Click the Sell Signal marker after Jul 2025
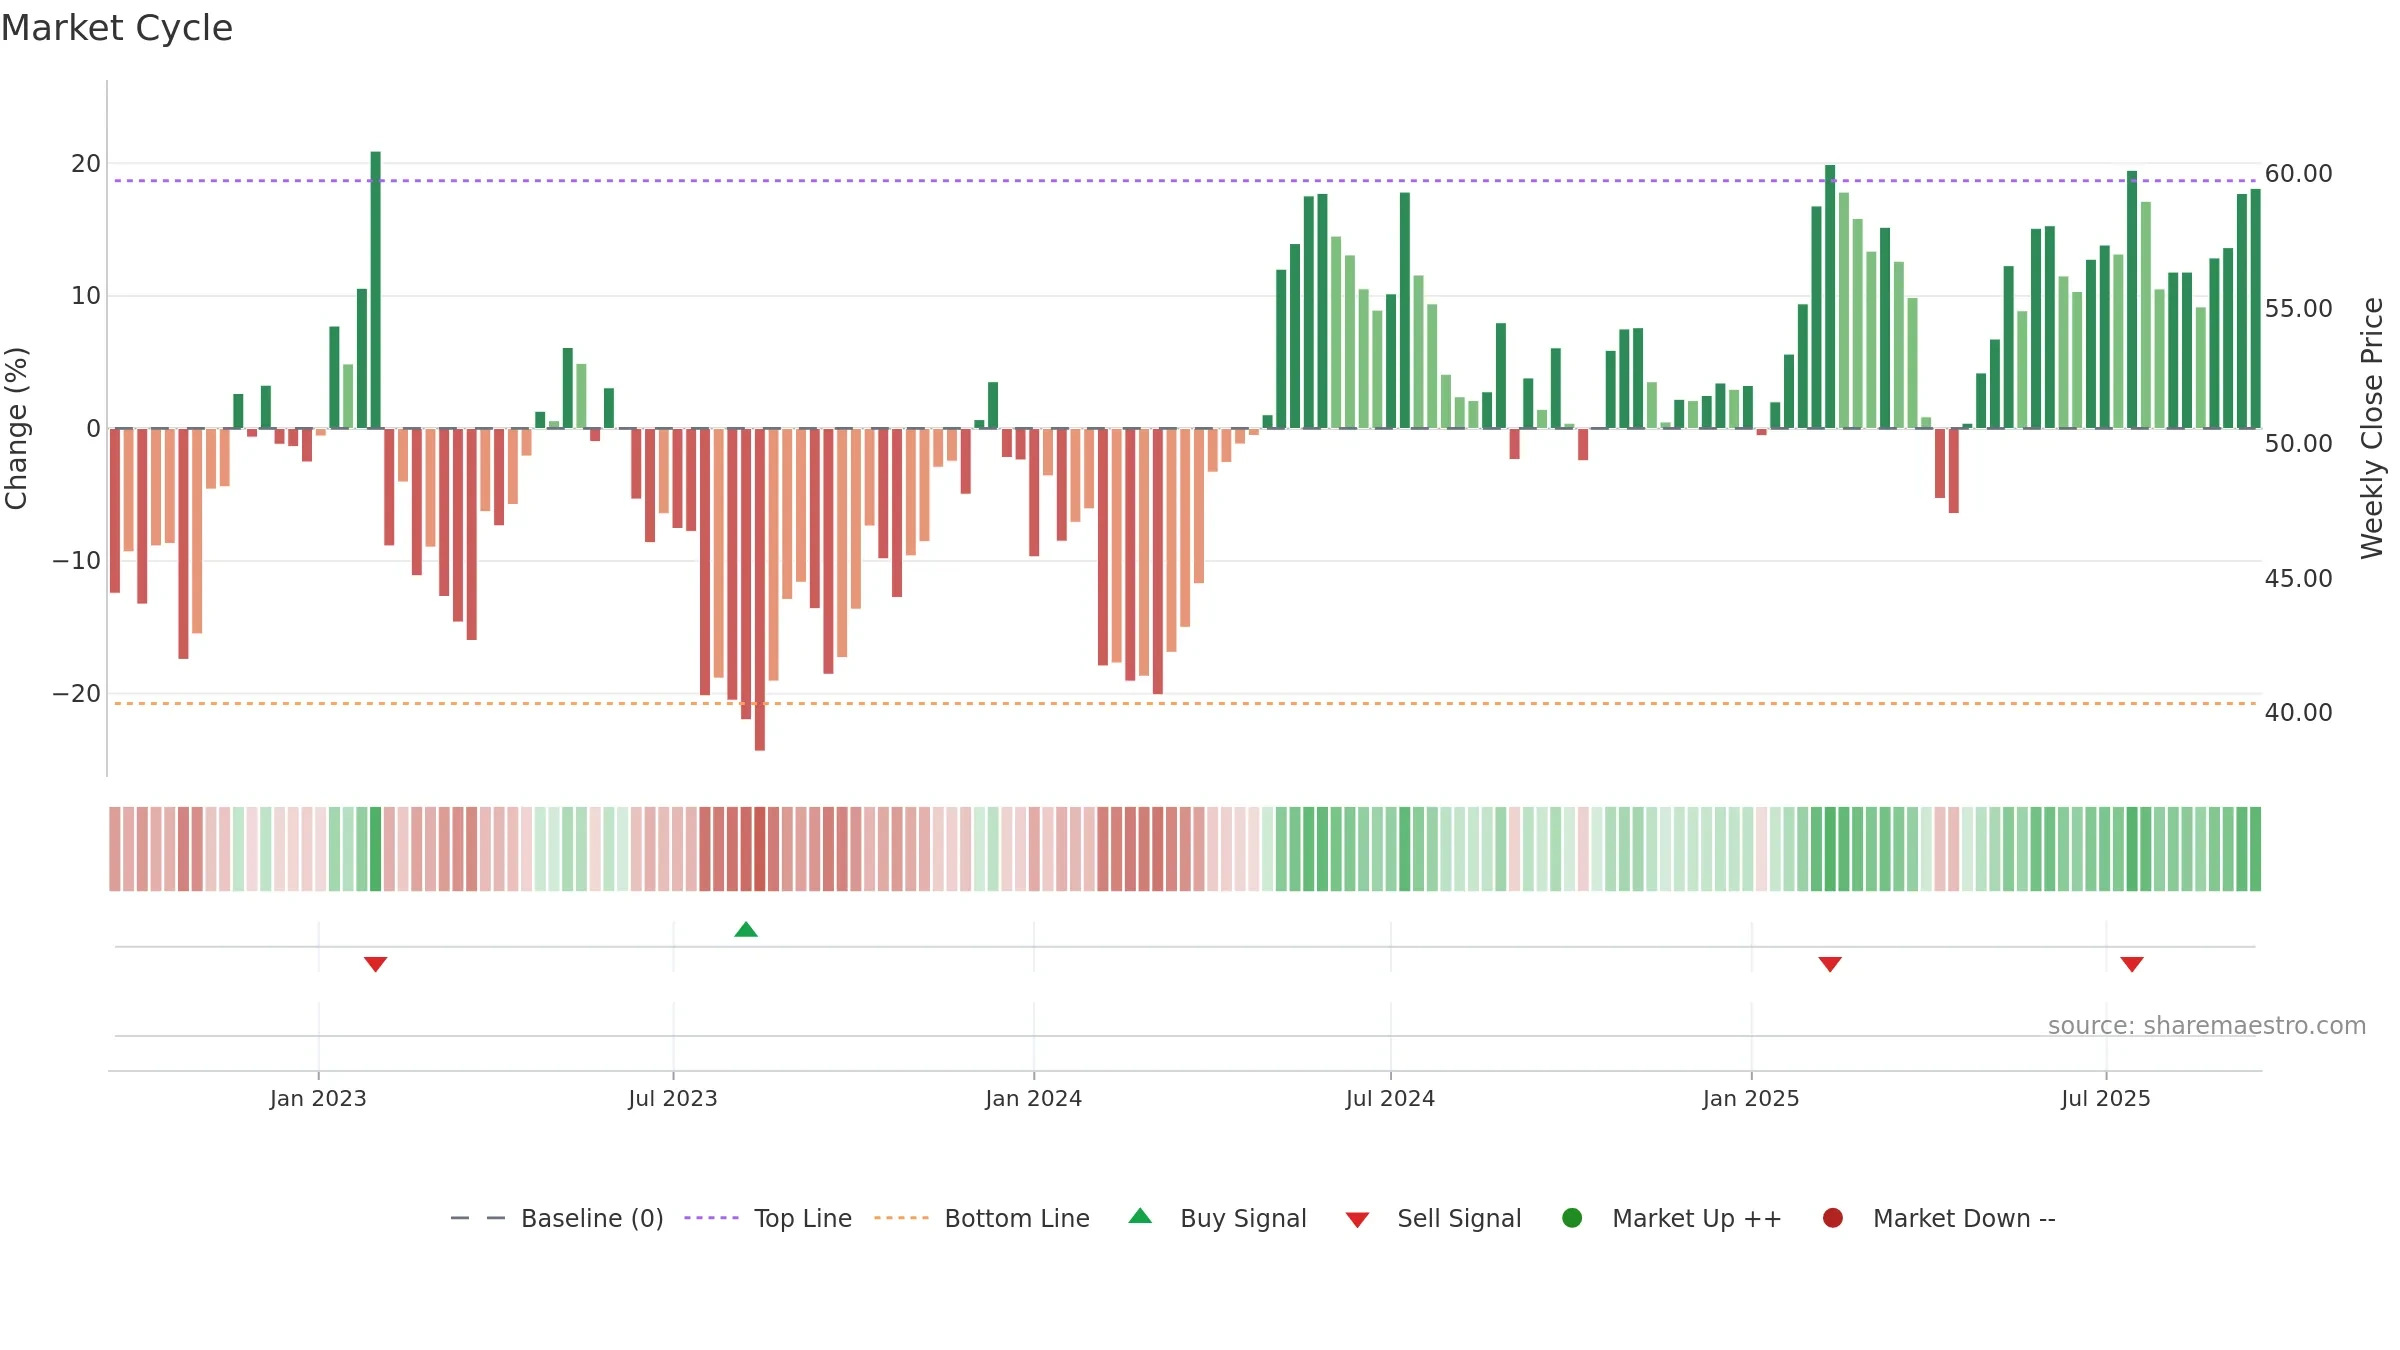Screen dimensions: 2400x1350 (2132, 964)
